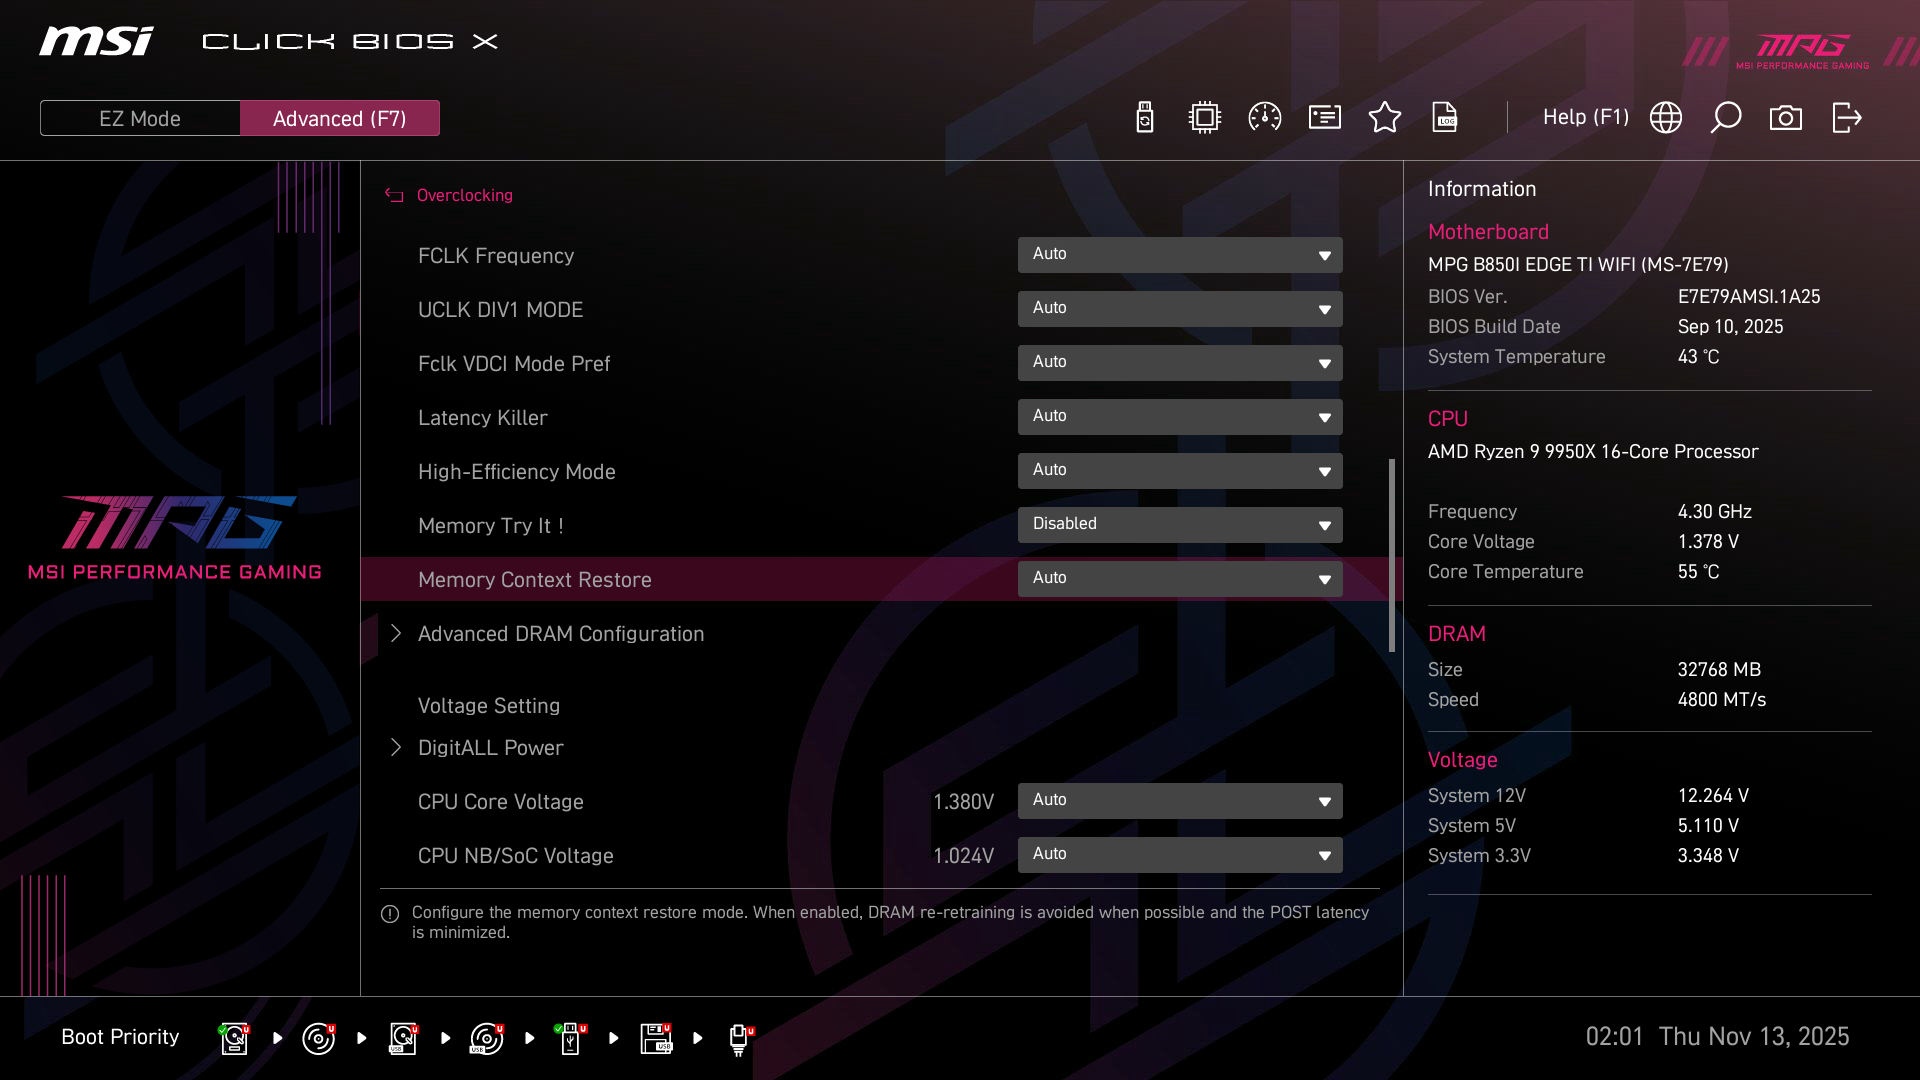Click the CPU chip icon in toolbar
Screen dimensions: 1920x1080
[x=1205, y=118]
